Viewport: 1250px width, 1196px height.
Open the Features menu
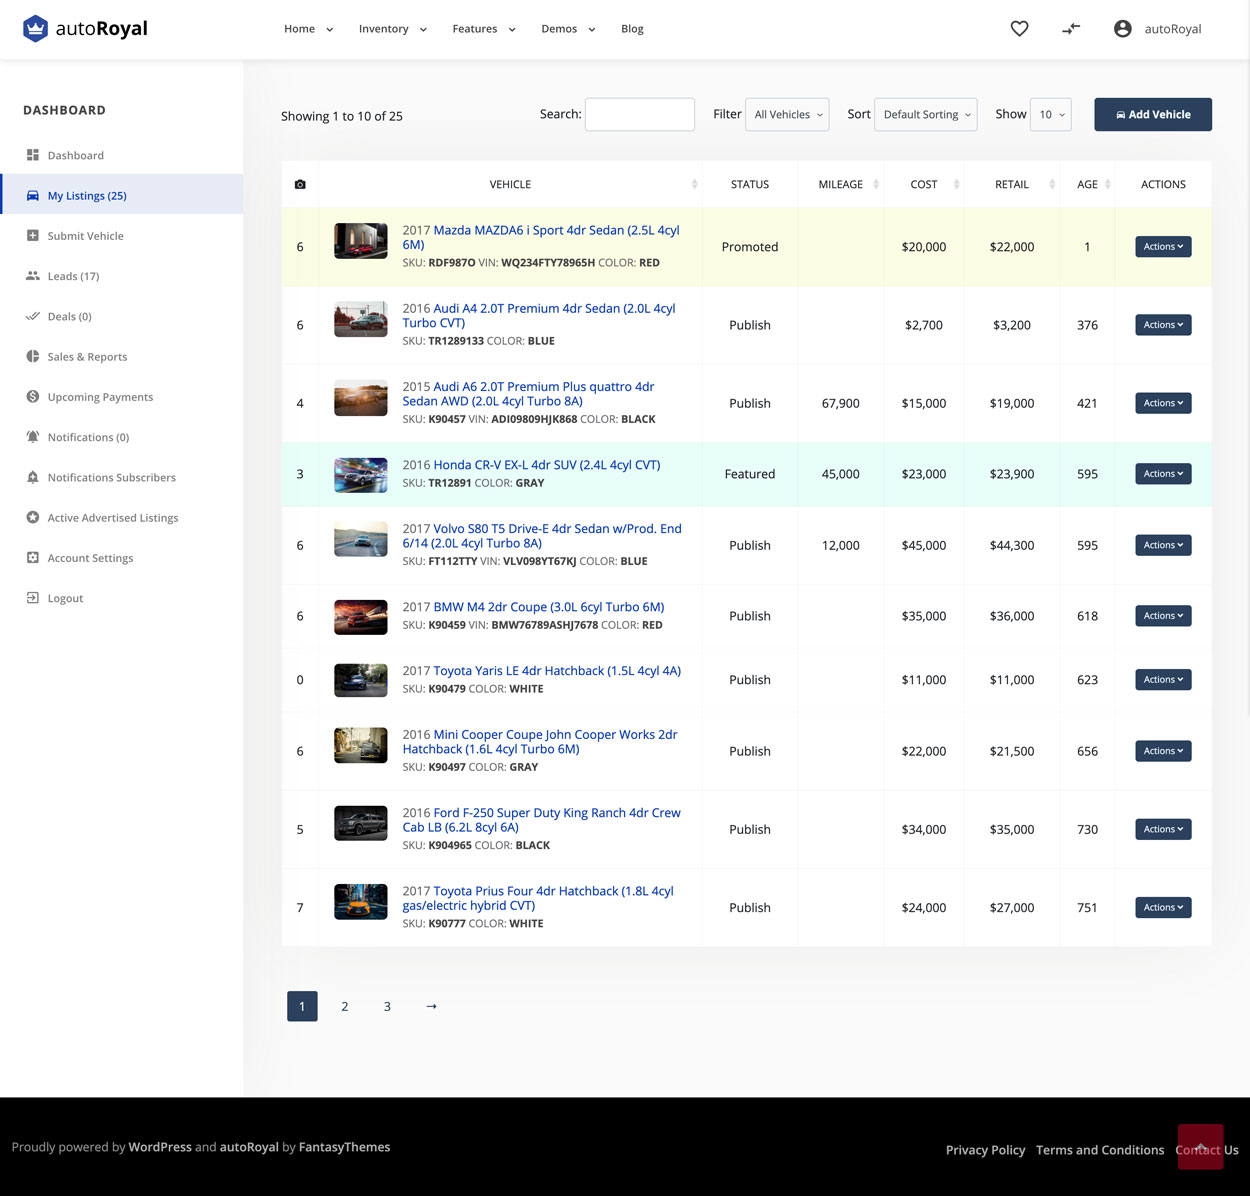coord(484,29)
